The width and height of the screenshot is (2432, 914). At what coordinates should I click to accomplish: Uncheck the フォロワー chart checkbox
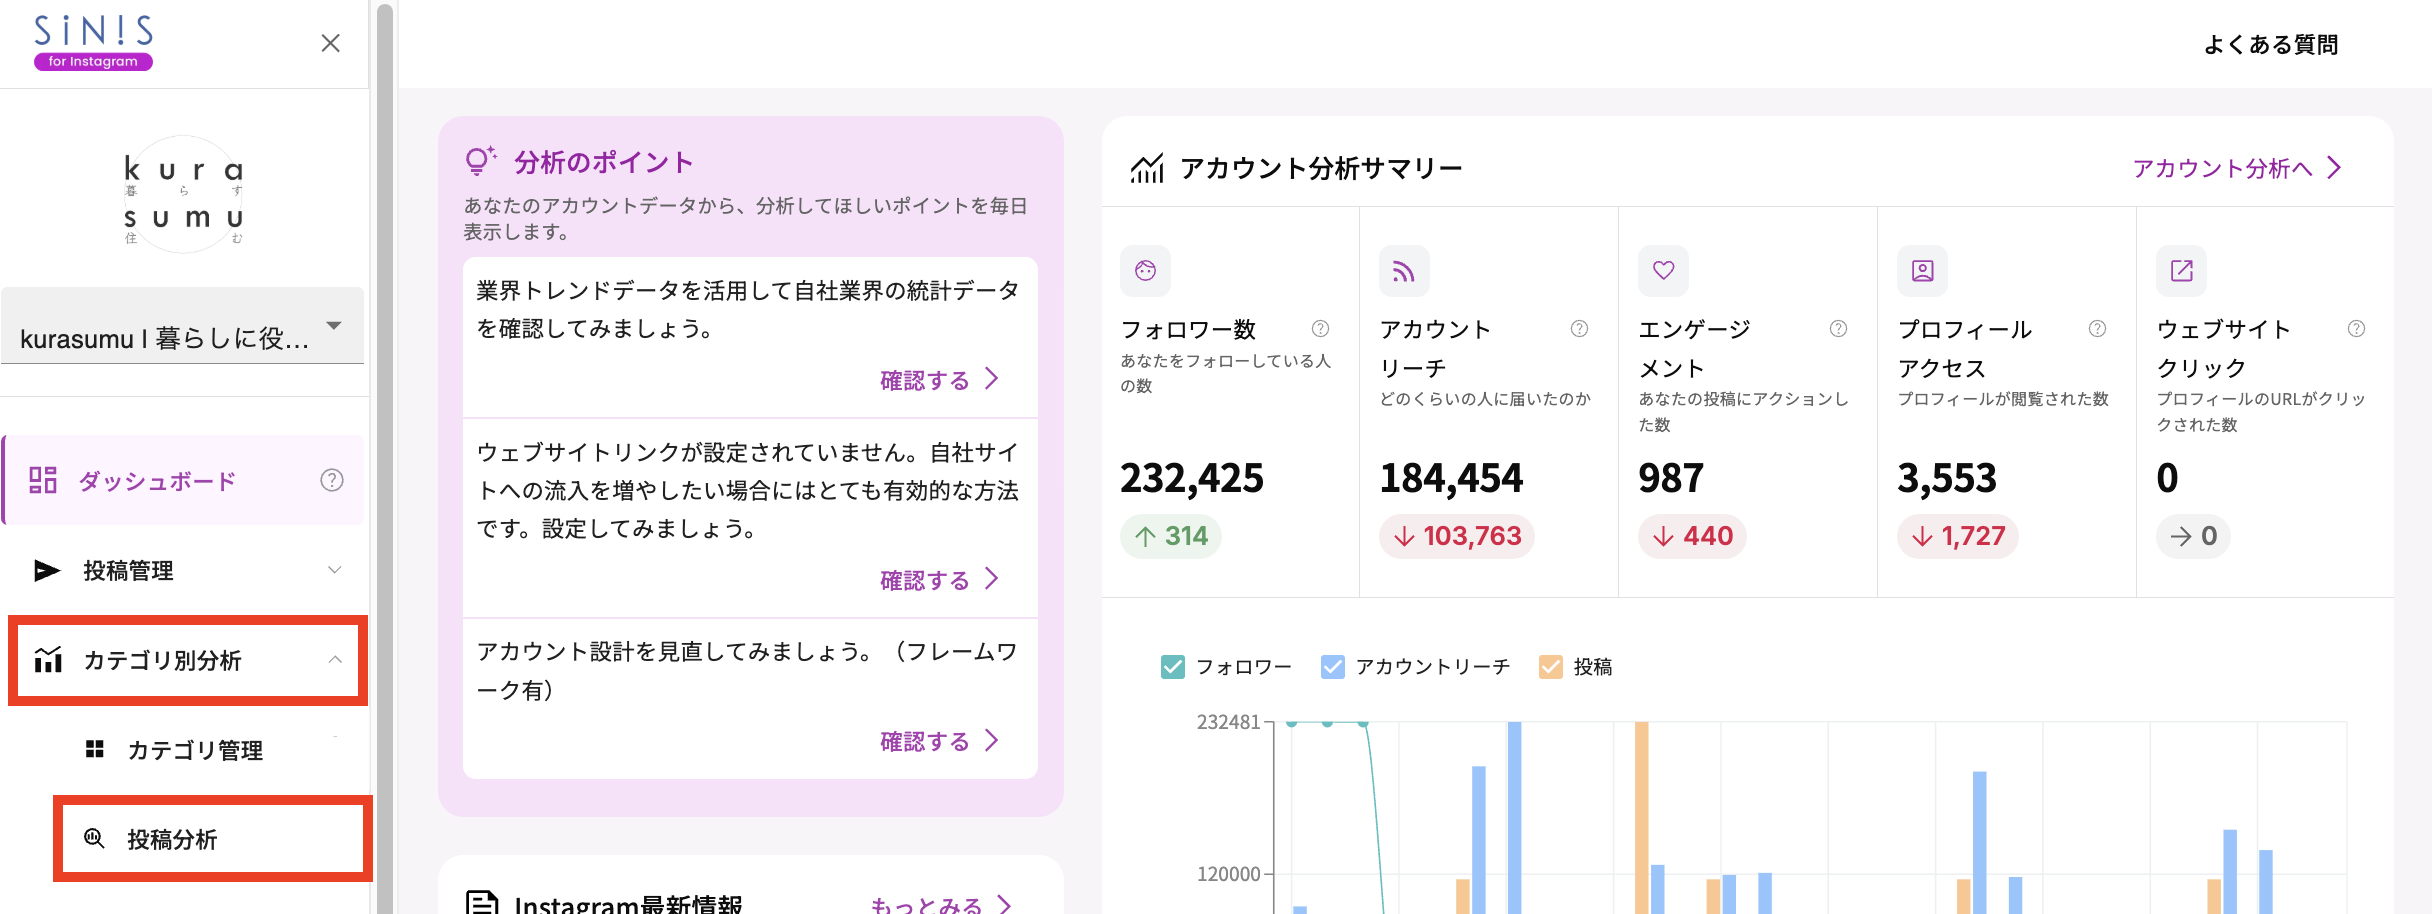coord(1173,667)
